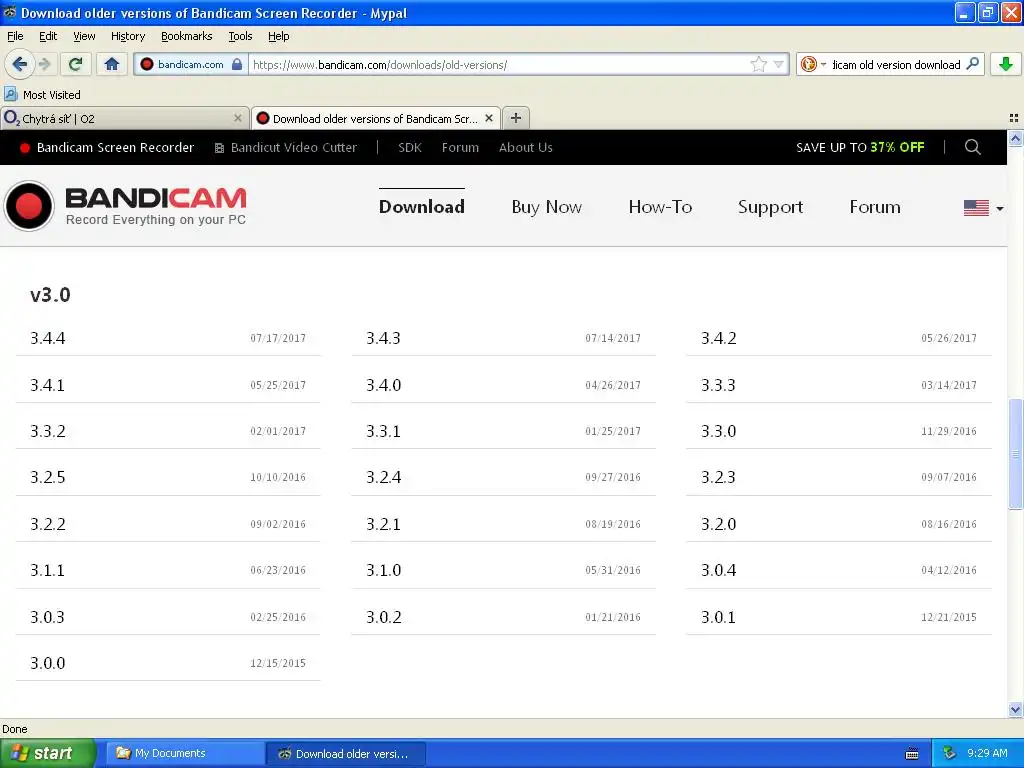Open the View menu
Screen dimensions: 1024x768
pyautogui.click(x=84, y=36)
